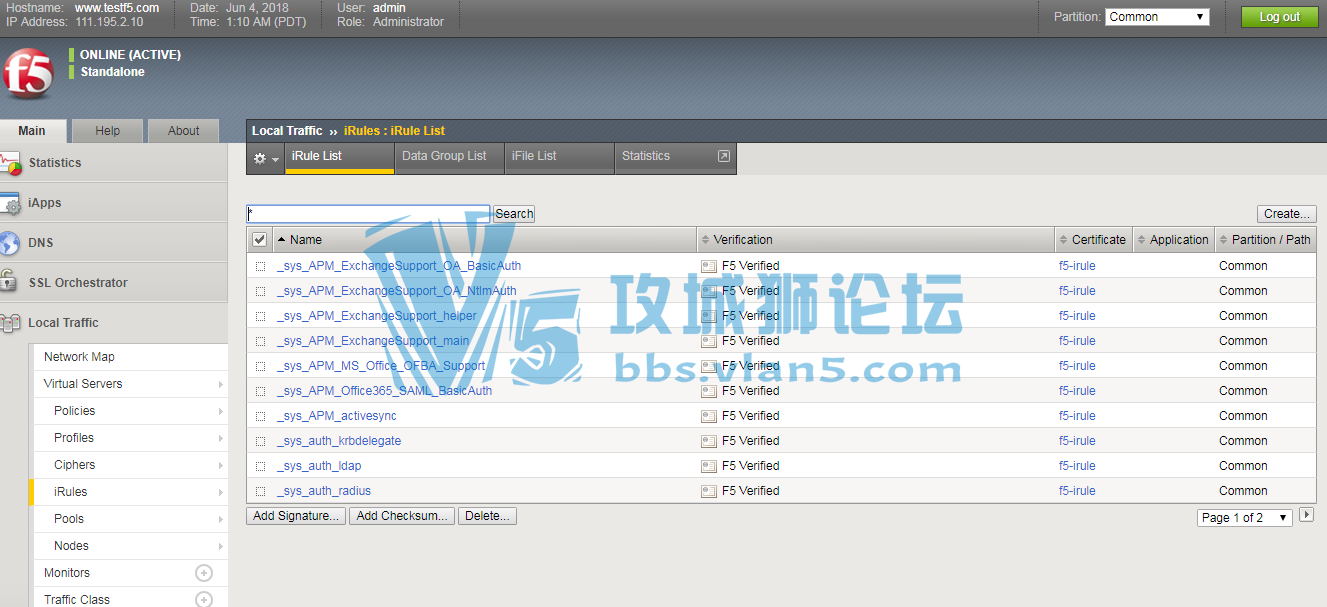This screenshot has width=1327, height=607.
Task: Open the Data Group List tab
Action: [449, 158]
